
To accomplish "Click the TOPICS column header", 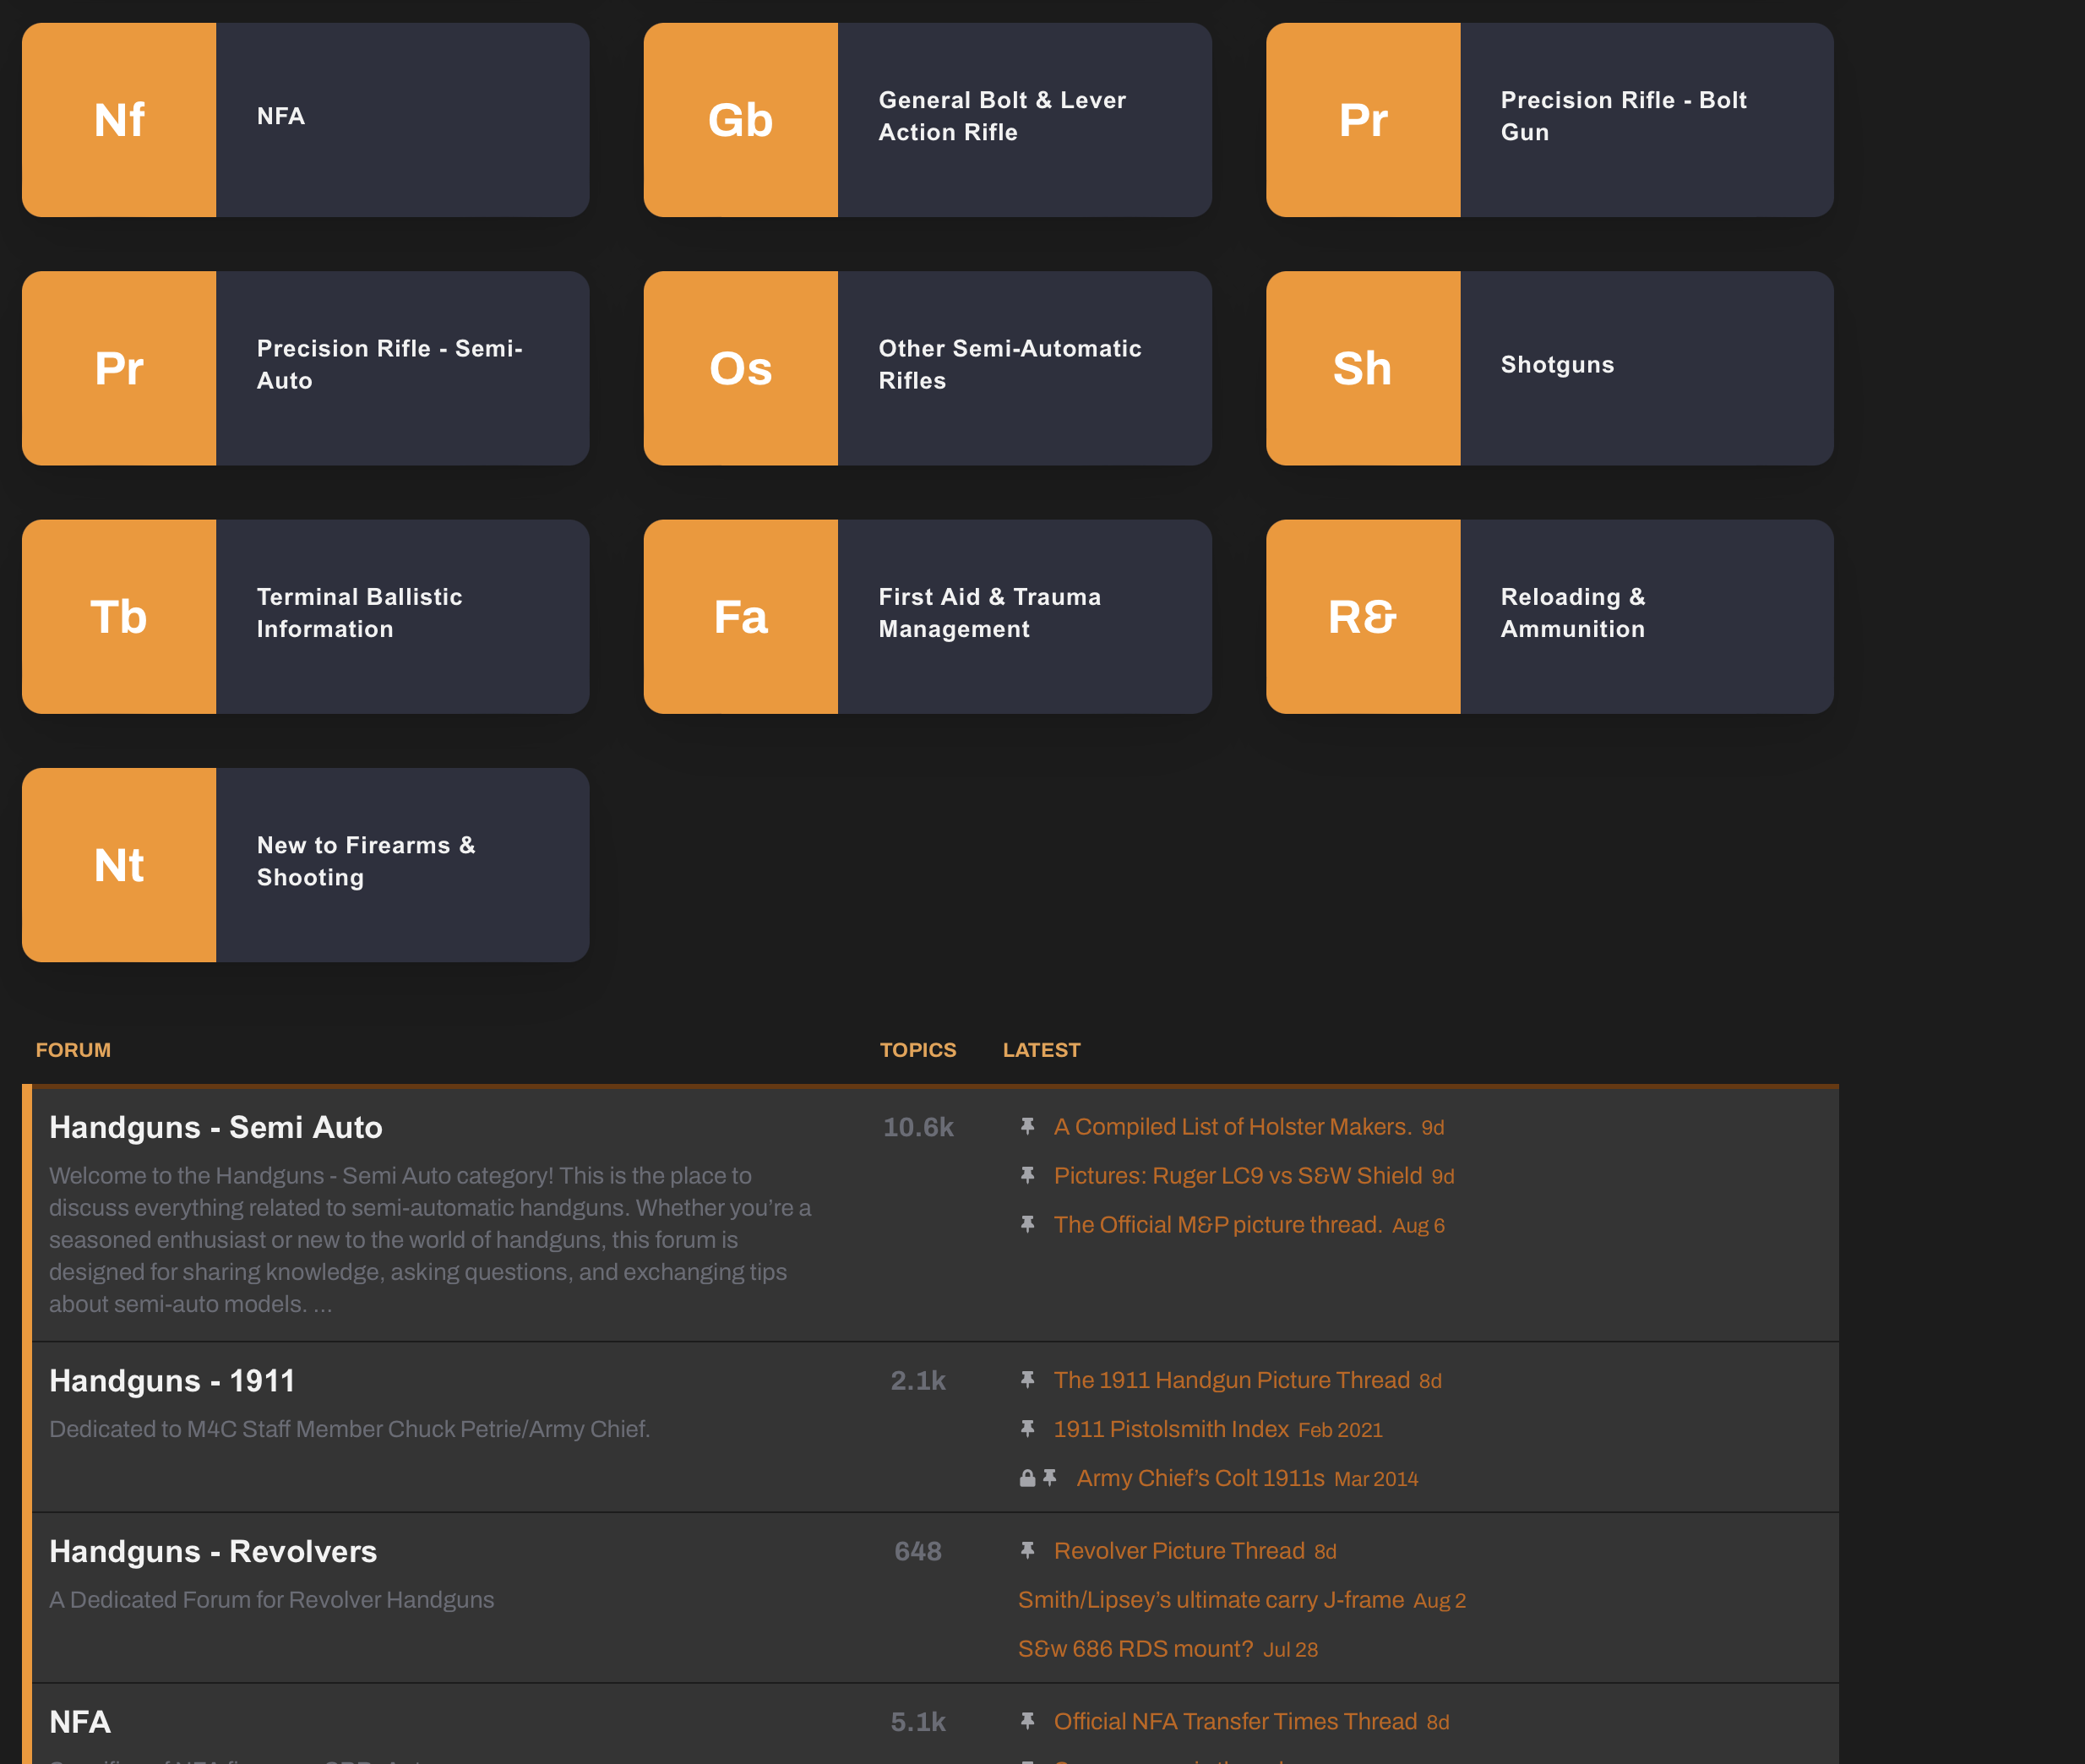I will (917, 1050).
